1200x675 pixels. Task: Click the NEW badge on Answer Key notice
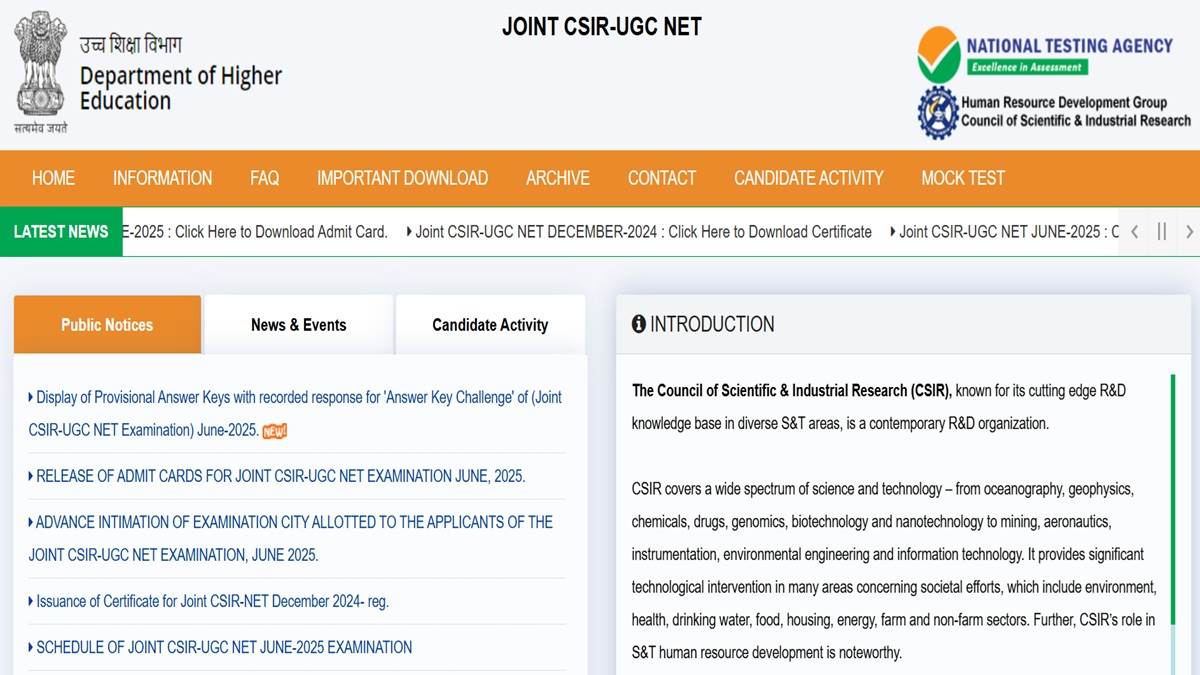275,431
